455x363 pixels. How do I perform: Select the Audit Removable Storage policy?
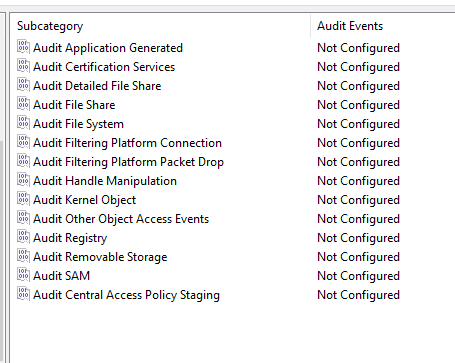pos(100,257)
